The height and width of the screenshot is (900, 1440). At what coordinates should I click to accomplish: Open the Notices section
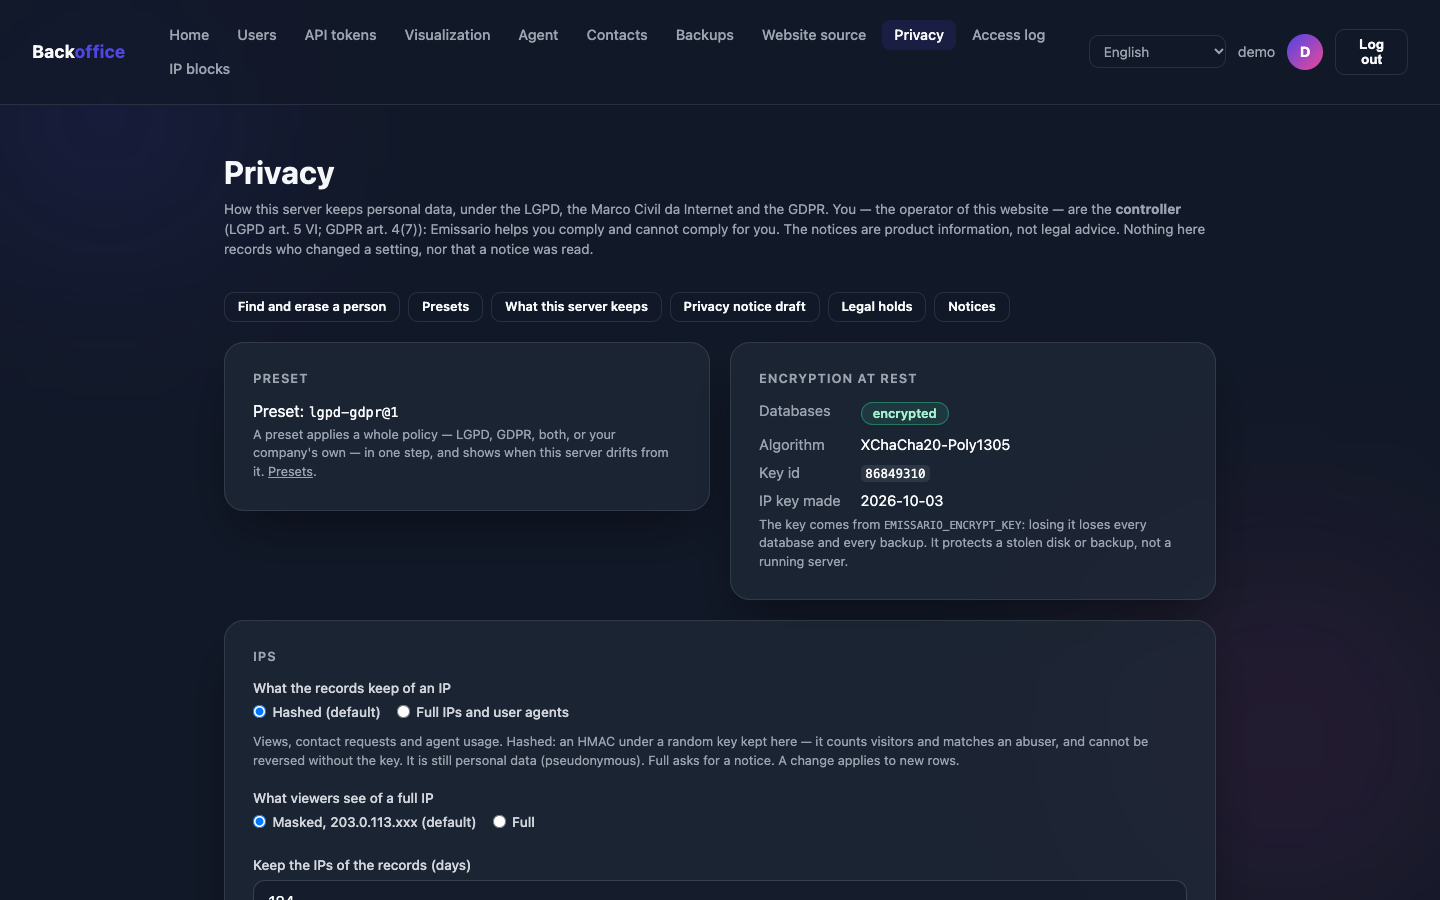(972, 307)
